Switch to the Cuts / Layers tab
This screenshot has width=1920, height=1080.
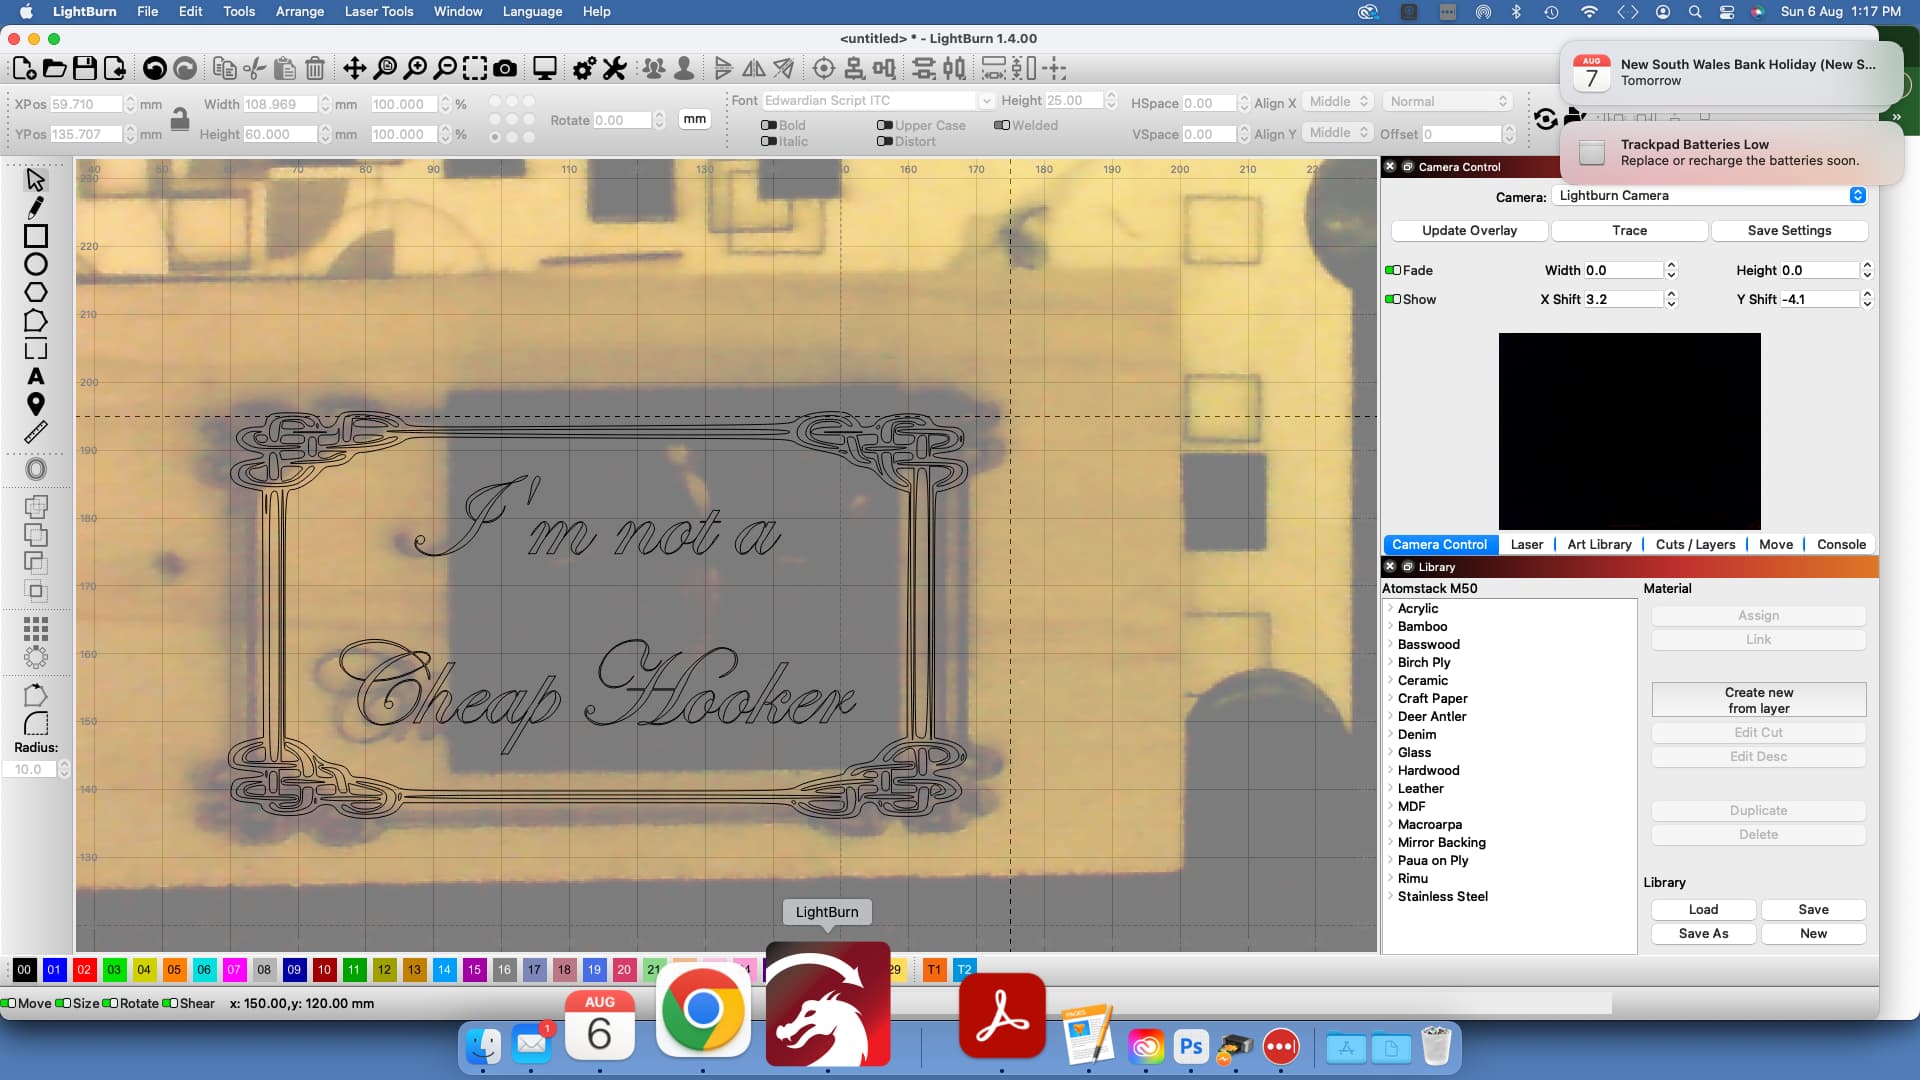(1696, 544)
